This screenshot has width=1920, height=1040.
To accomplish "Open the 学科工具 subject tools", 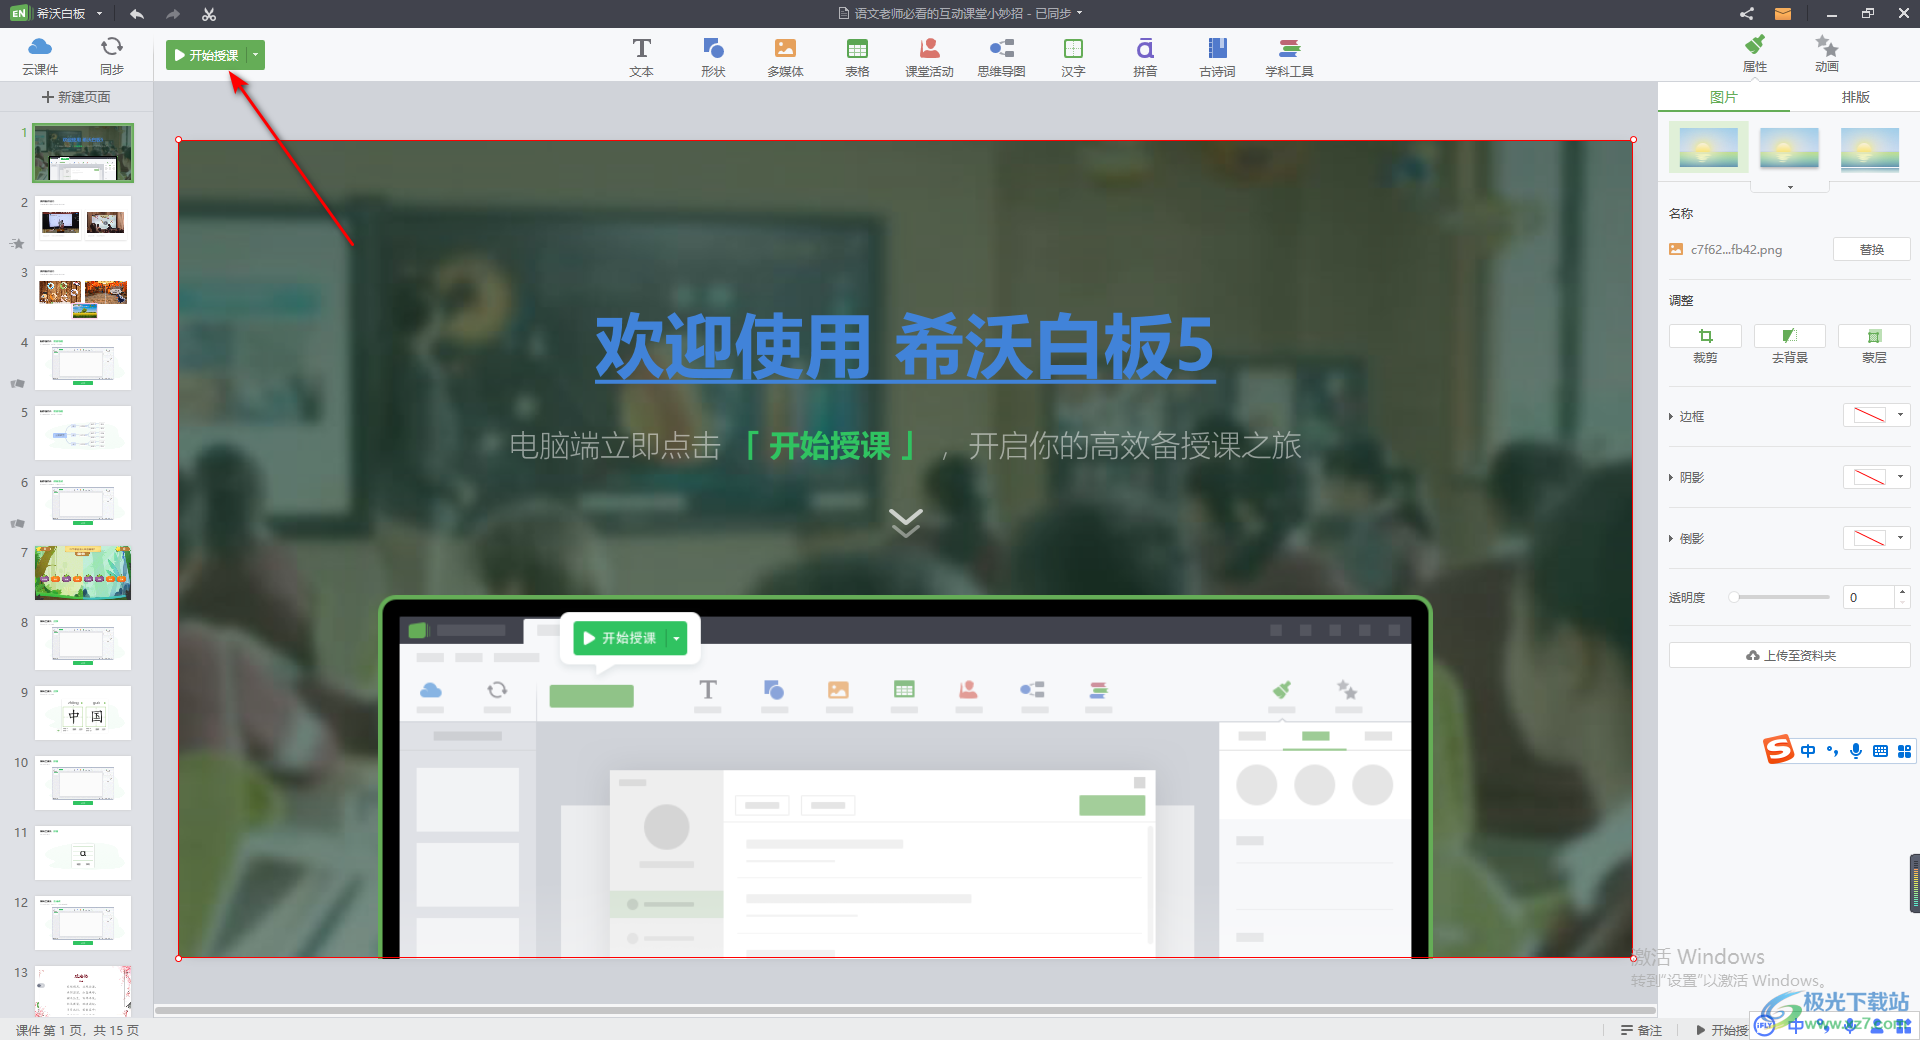I will (1289, 57).
